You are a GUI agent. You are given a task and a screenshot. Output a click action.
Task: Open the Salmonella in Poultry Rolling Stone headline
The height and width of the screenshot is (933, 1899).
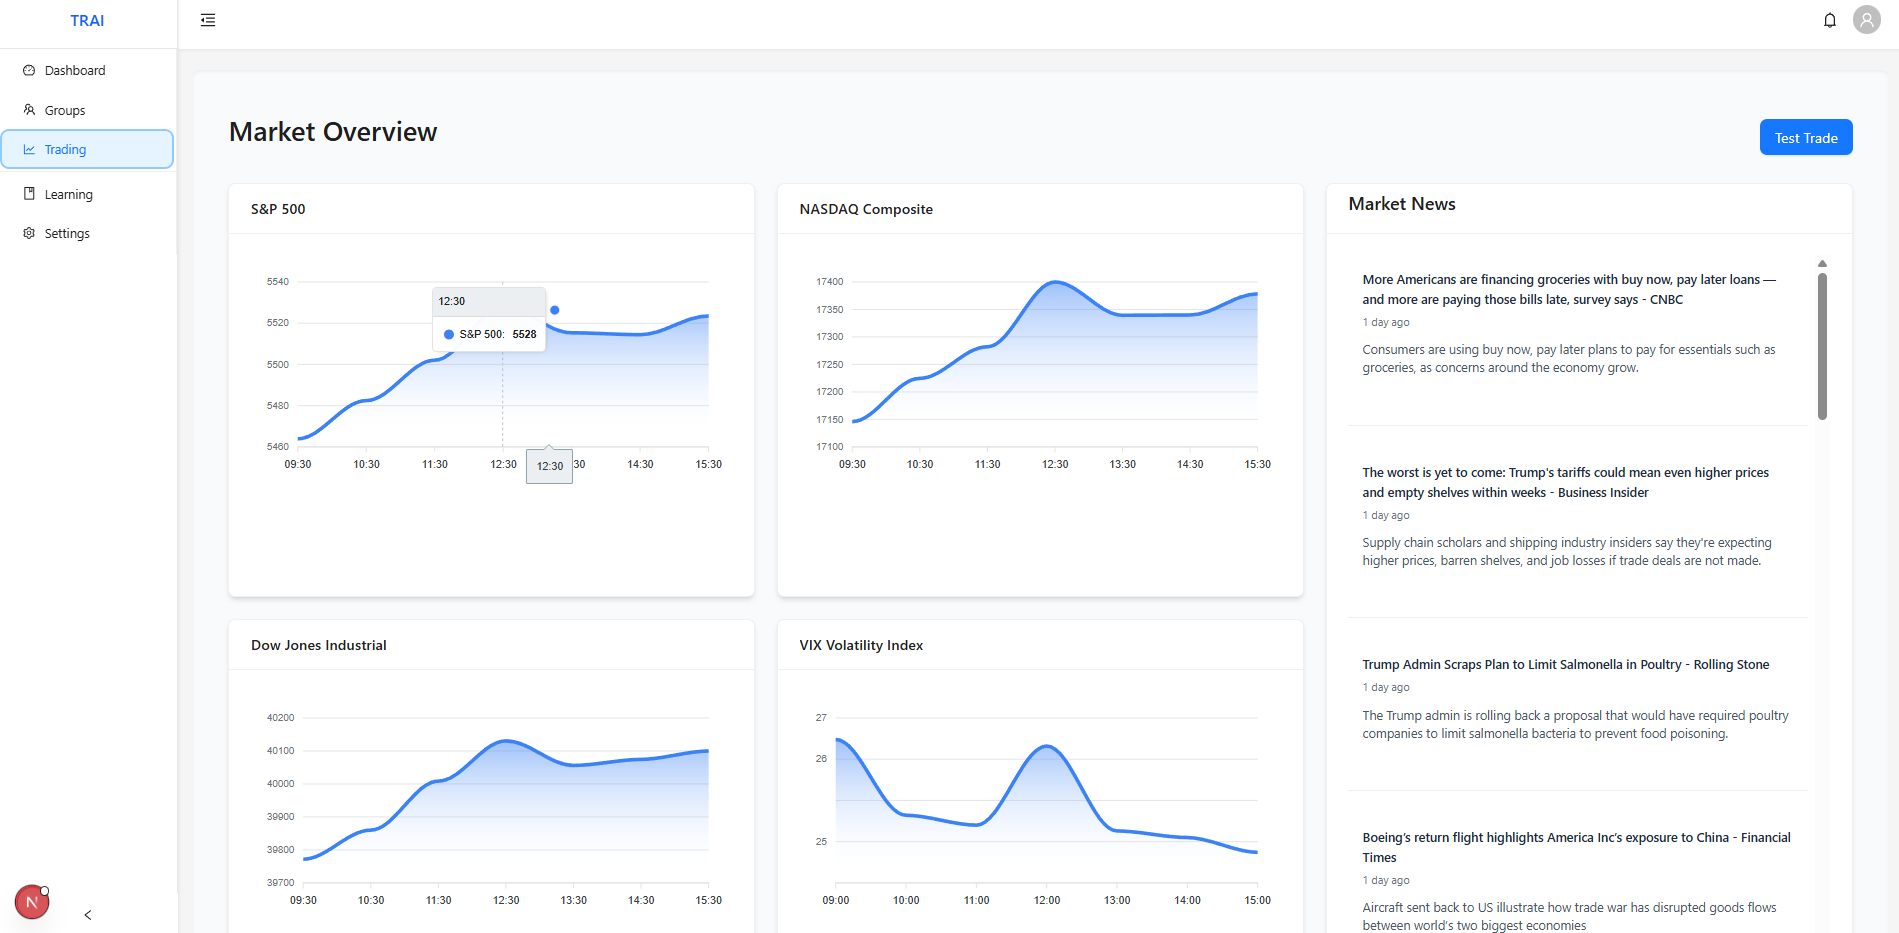pyautogui.click(x=1565, y=664)
